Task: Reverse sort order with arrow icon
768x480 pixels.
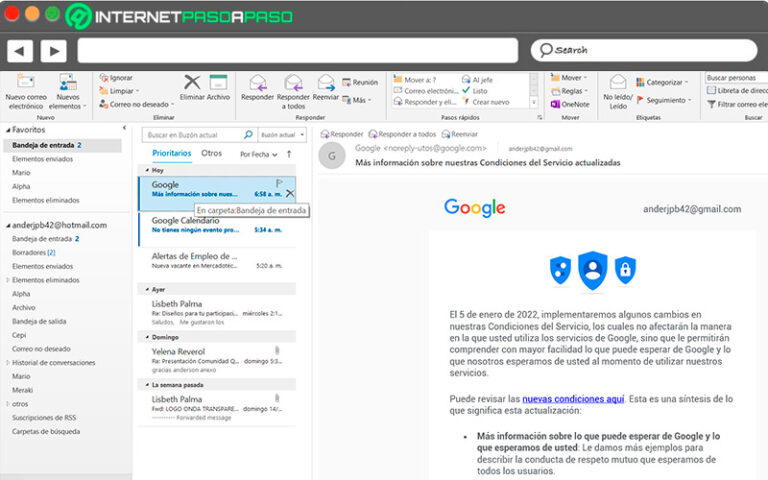Action: point(289,154)
